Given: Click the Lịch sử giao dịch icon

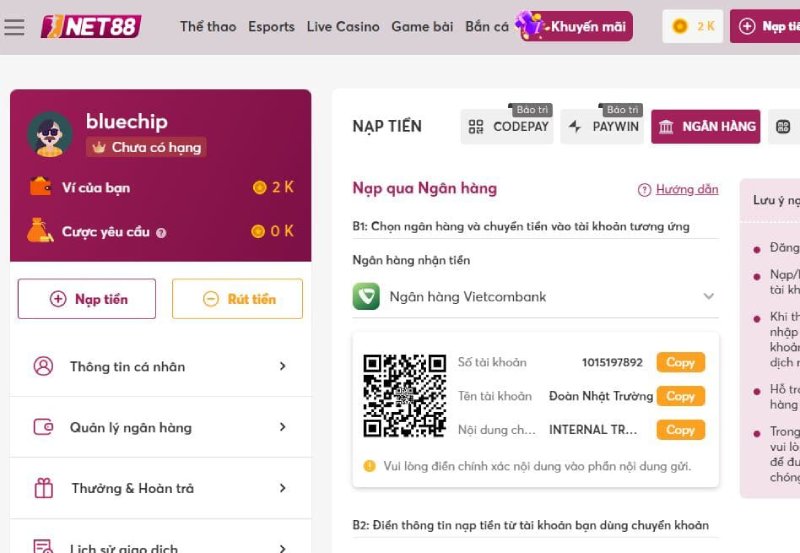Looking at the screenshot, I should point(43,546).
